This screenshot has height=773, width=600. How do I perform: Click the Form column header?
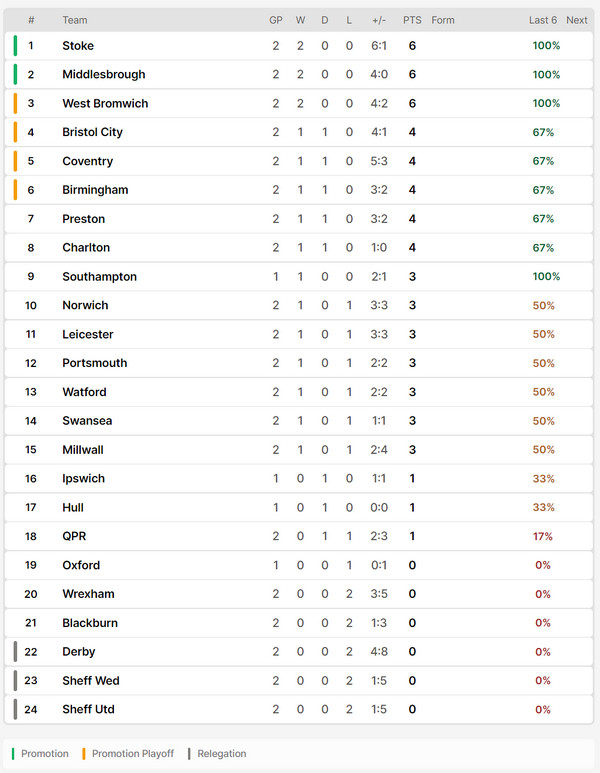coord(443,20)
